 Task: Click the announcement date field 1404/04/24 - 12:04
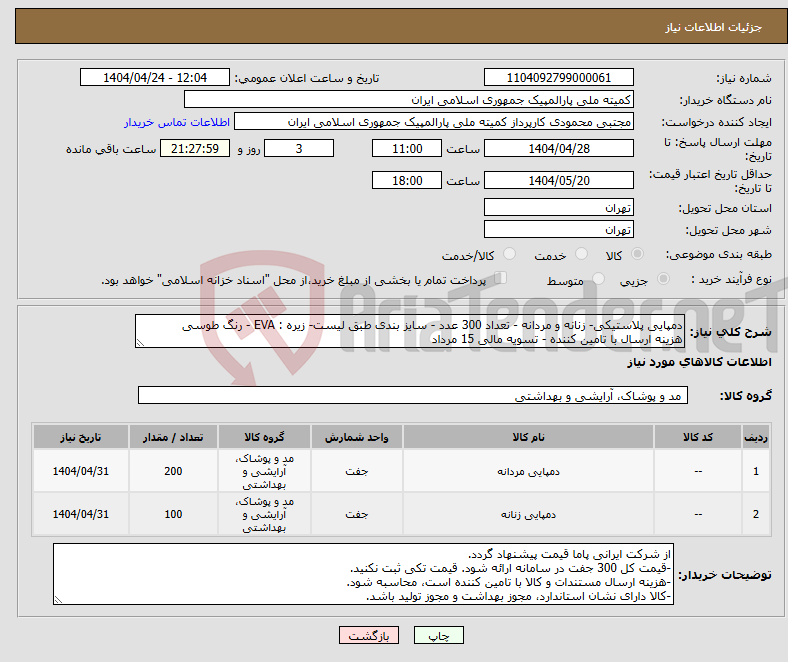155,77
